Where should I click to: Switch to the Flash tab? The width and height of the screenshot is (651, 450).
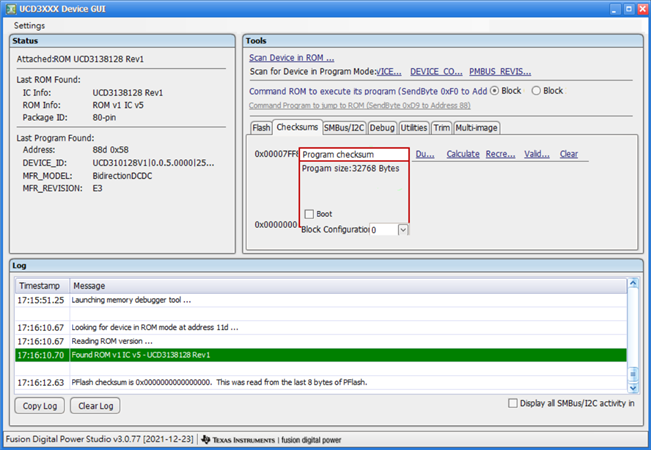[261, 127]
